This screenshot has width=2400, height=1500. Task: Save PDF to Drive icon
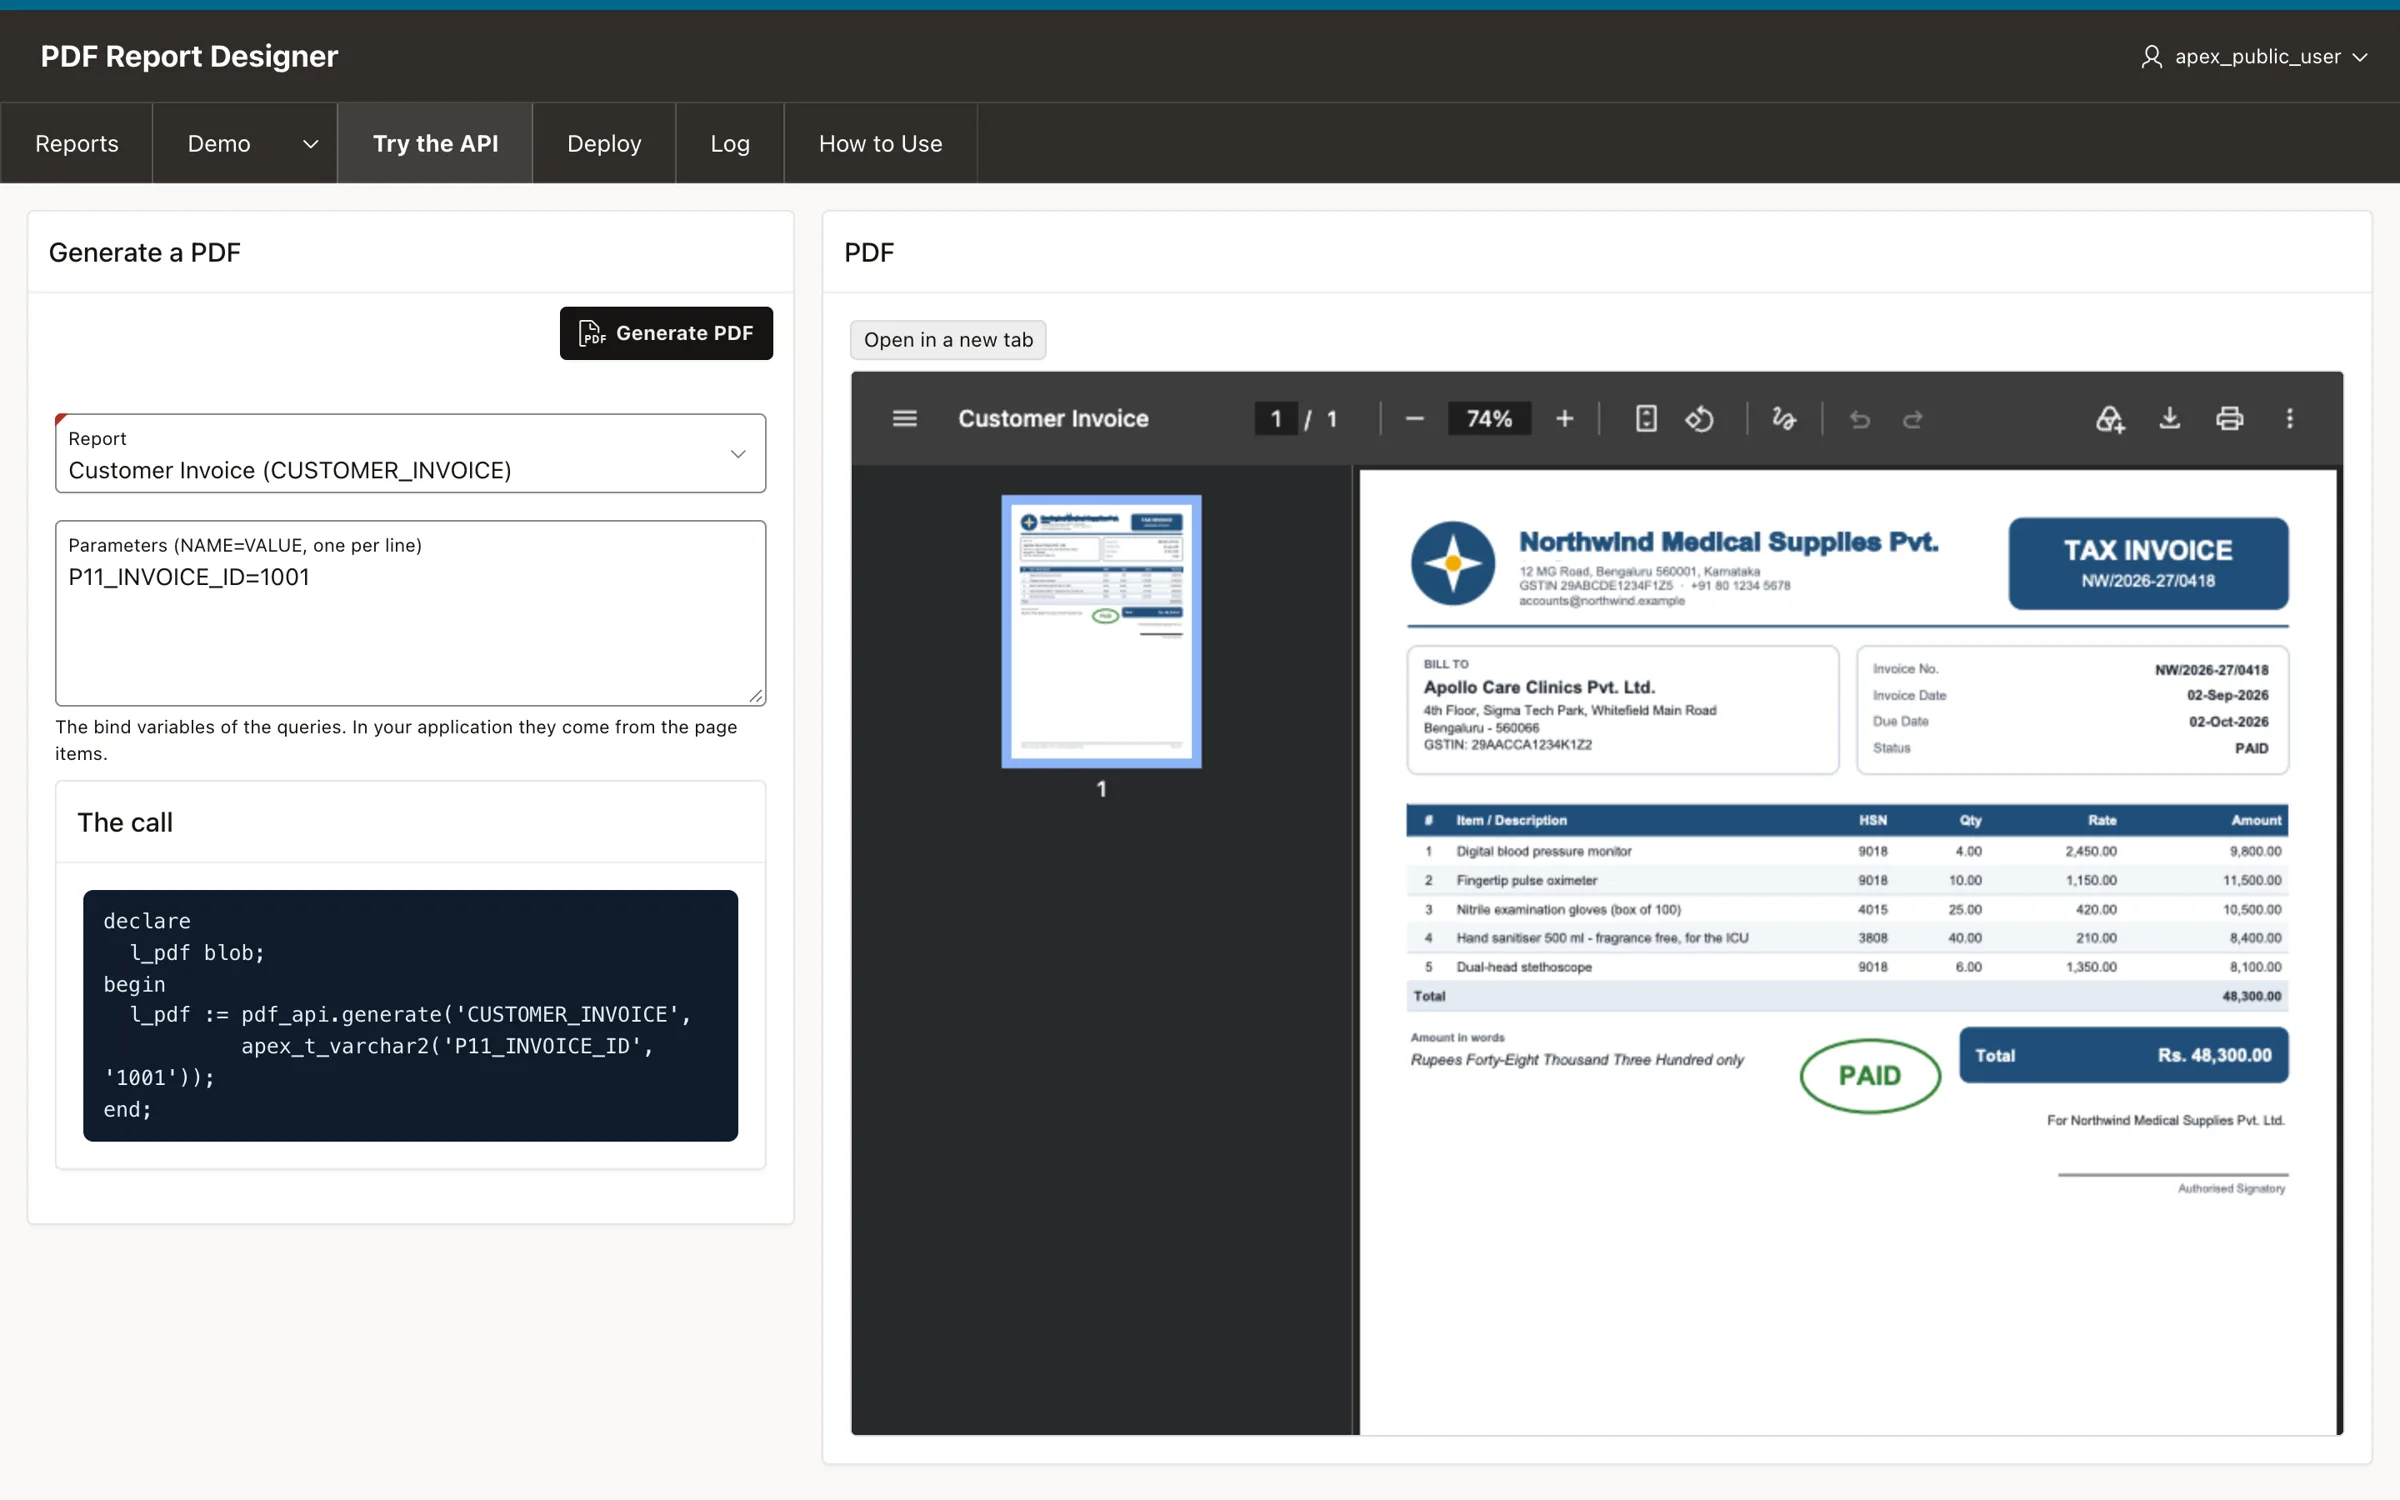pyautogui.click(x=2110, y=418)
